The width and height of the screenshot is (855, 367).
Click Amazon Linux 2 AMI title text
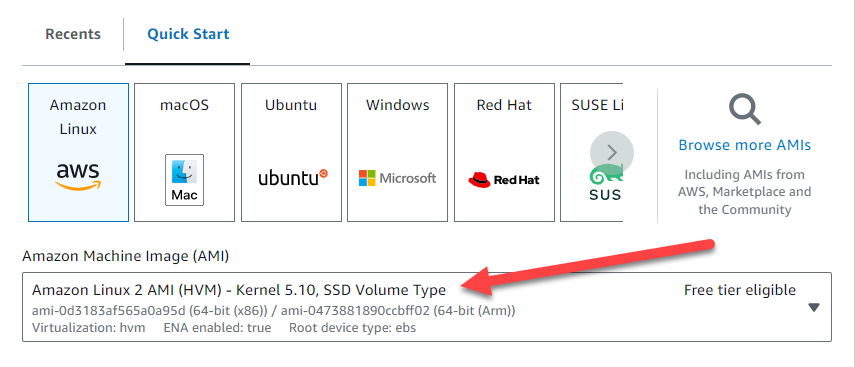(239, 290)
